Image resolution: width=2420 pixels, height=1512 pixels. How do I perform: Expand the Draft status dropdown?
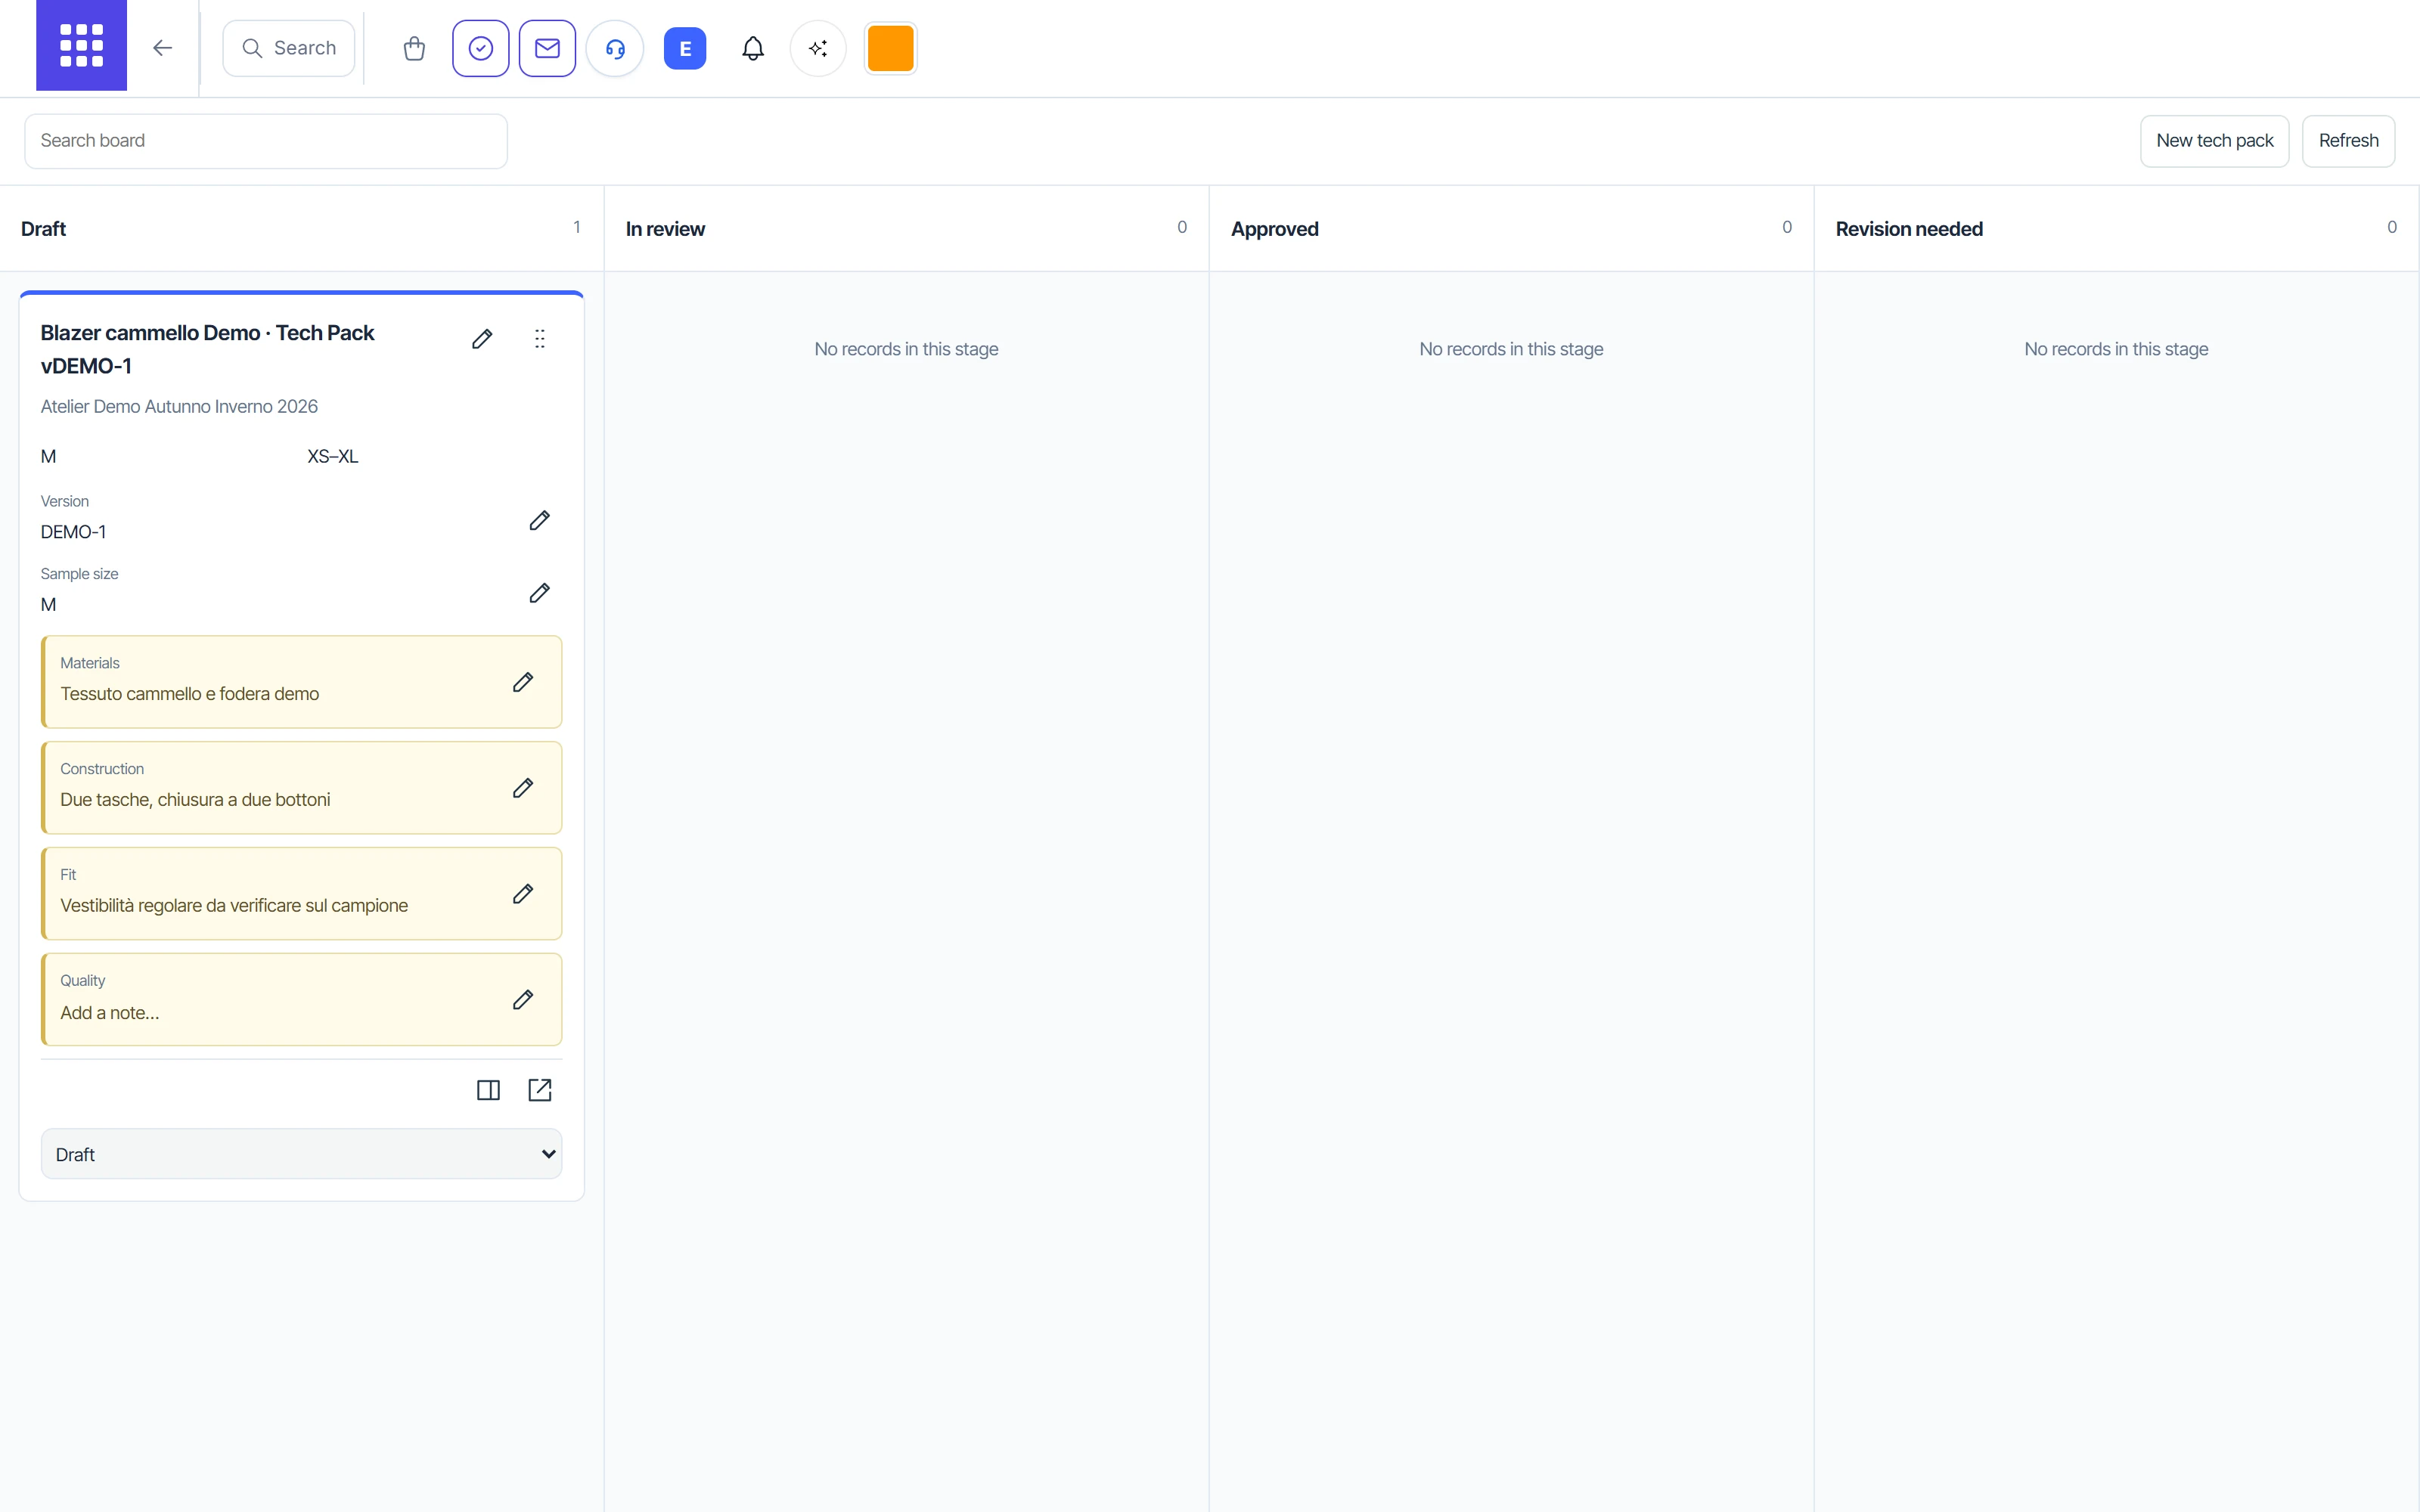(301, 1154)
